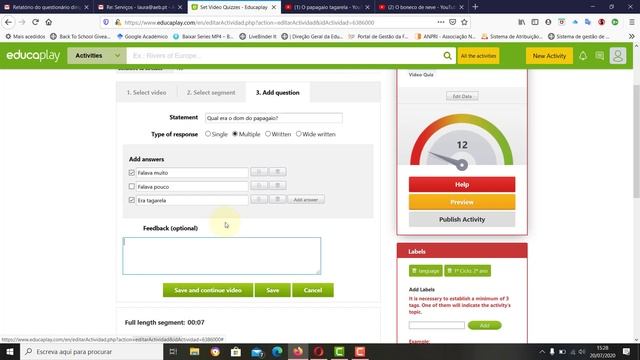Click the Save button

pos(273,290)
